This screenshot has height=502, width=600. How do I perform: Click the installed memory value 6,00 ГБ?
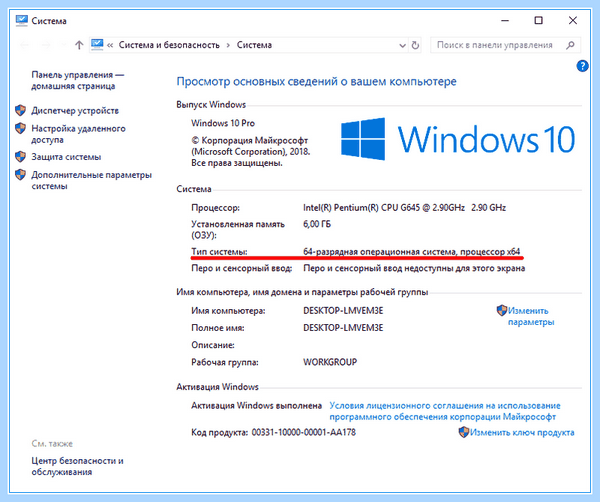pos(317,224)
